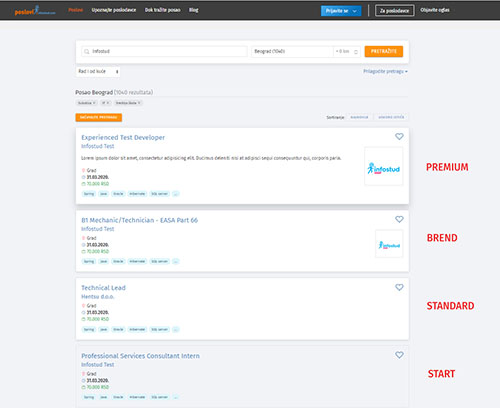Change the +0 km distance selector
Image resolution: width=500 pixels, height=408 pixels.
347,51
